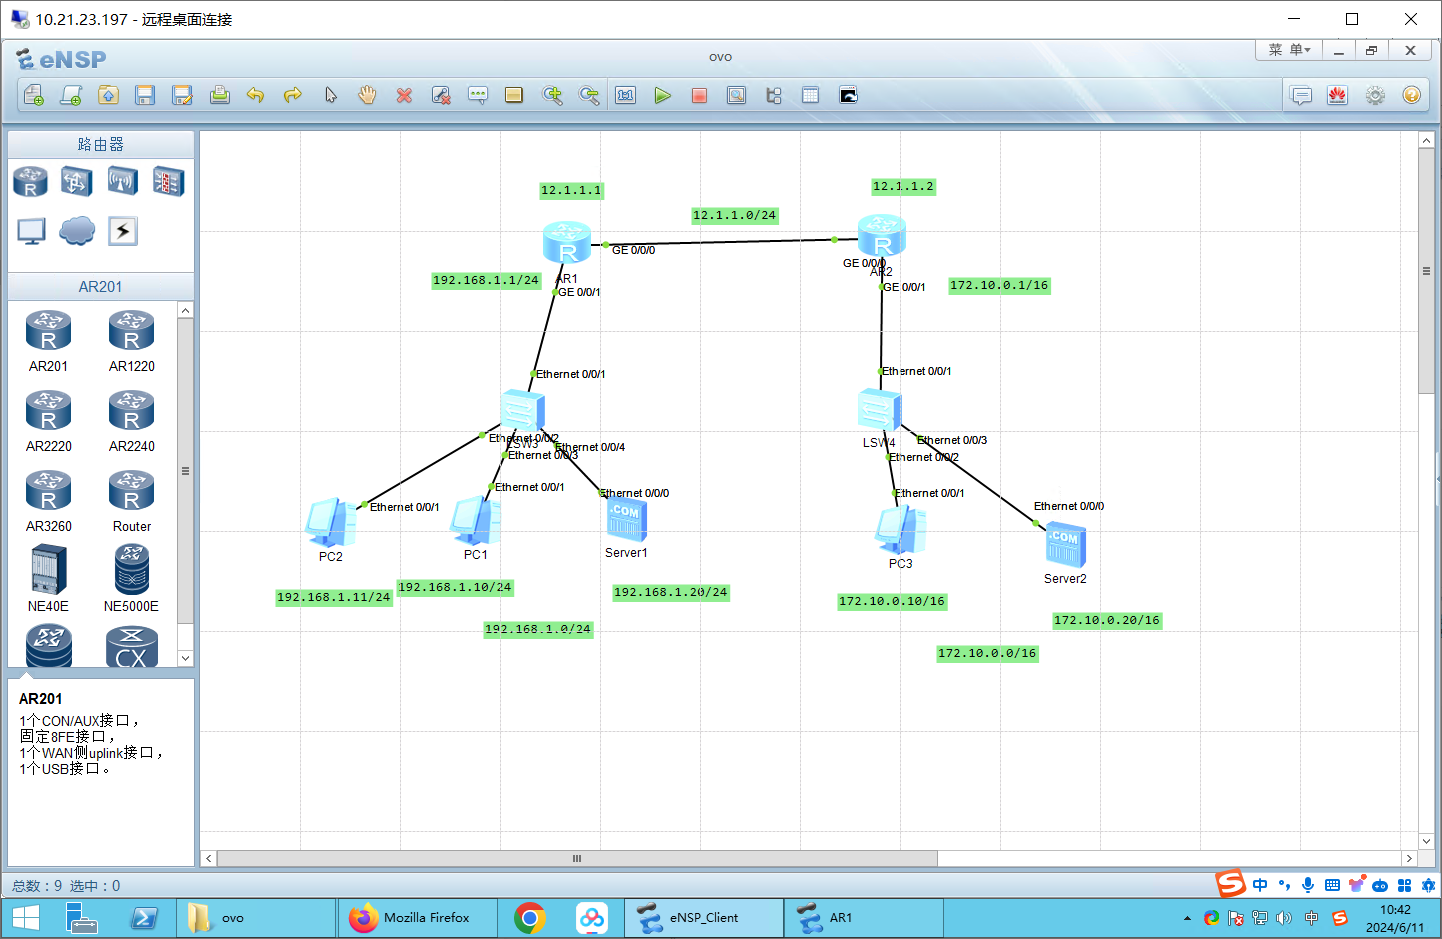Click the Save As toolbar icon
This screenshot has height=939, width=1442.
coord(182,95)
